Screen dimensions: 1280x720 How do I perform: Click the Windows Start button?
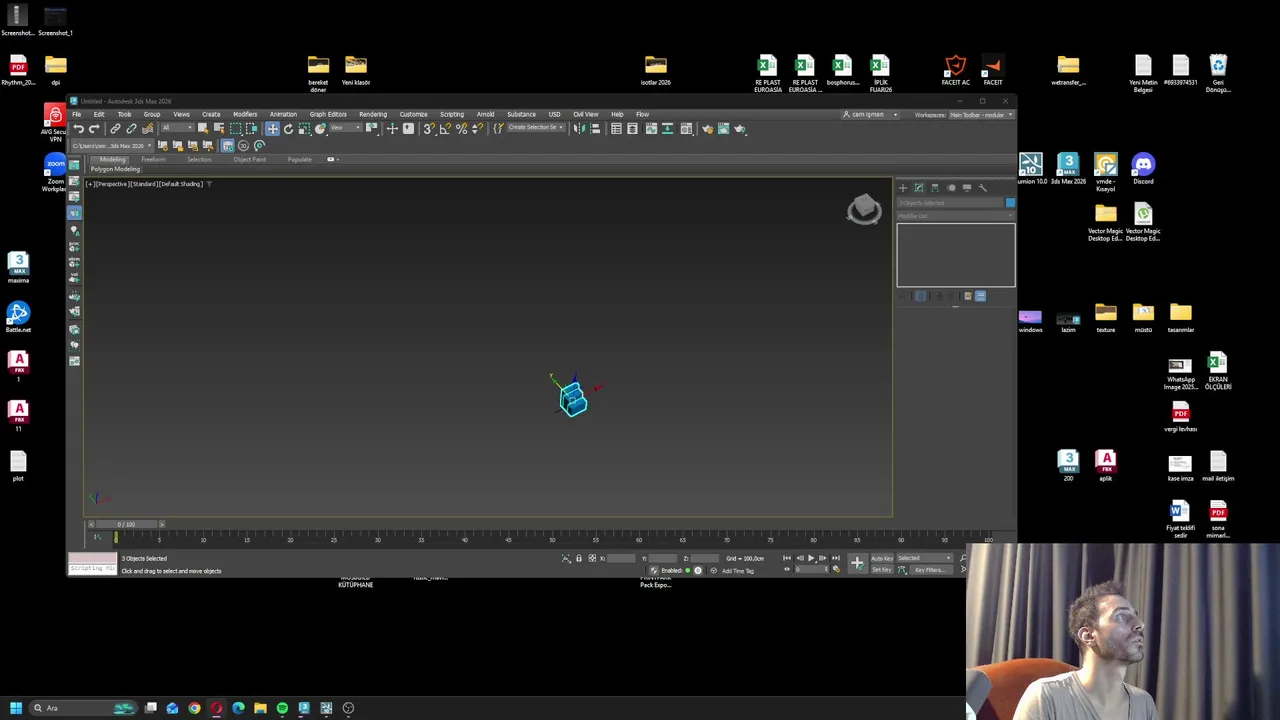16,708
